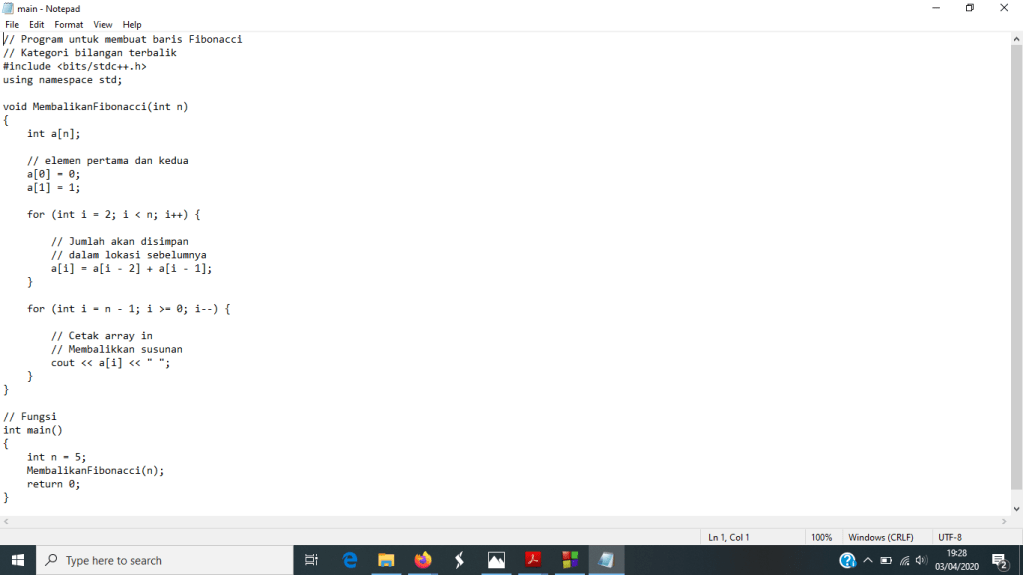
Task: Click the Notepad icon in title bar
Action: click(x=8, y=8)
